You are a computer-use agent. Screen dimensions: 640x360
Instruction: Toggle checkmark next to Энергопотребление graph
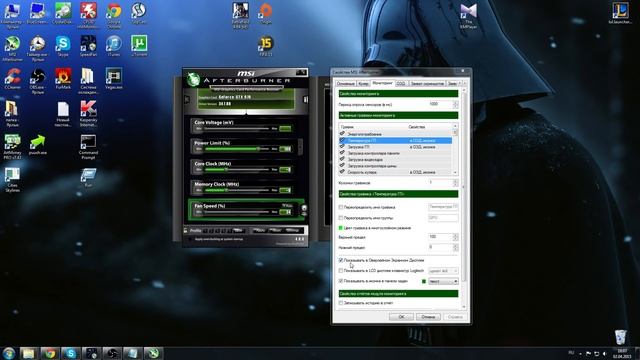342,133
